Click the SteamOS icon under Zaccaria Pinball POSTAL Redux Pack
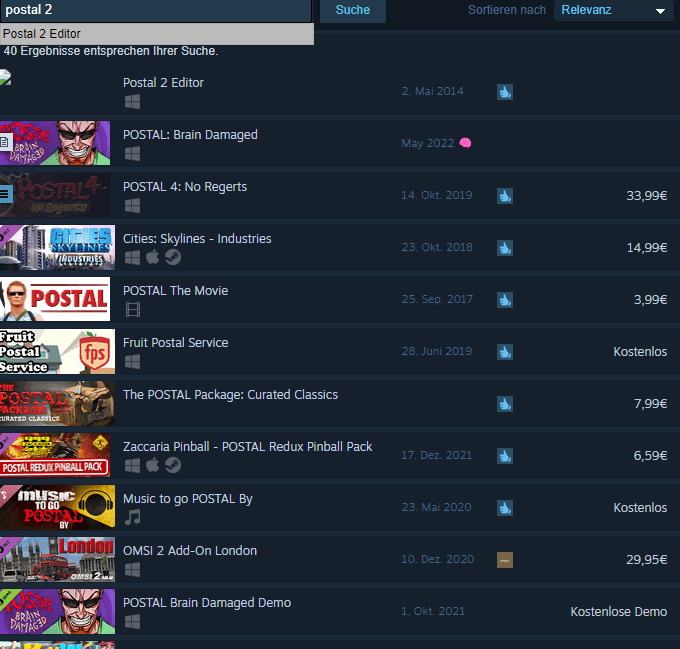680x649 pixels. point(173,466)
